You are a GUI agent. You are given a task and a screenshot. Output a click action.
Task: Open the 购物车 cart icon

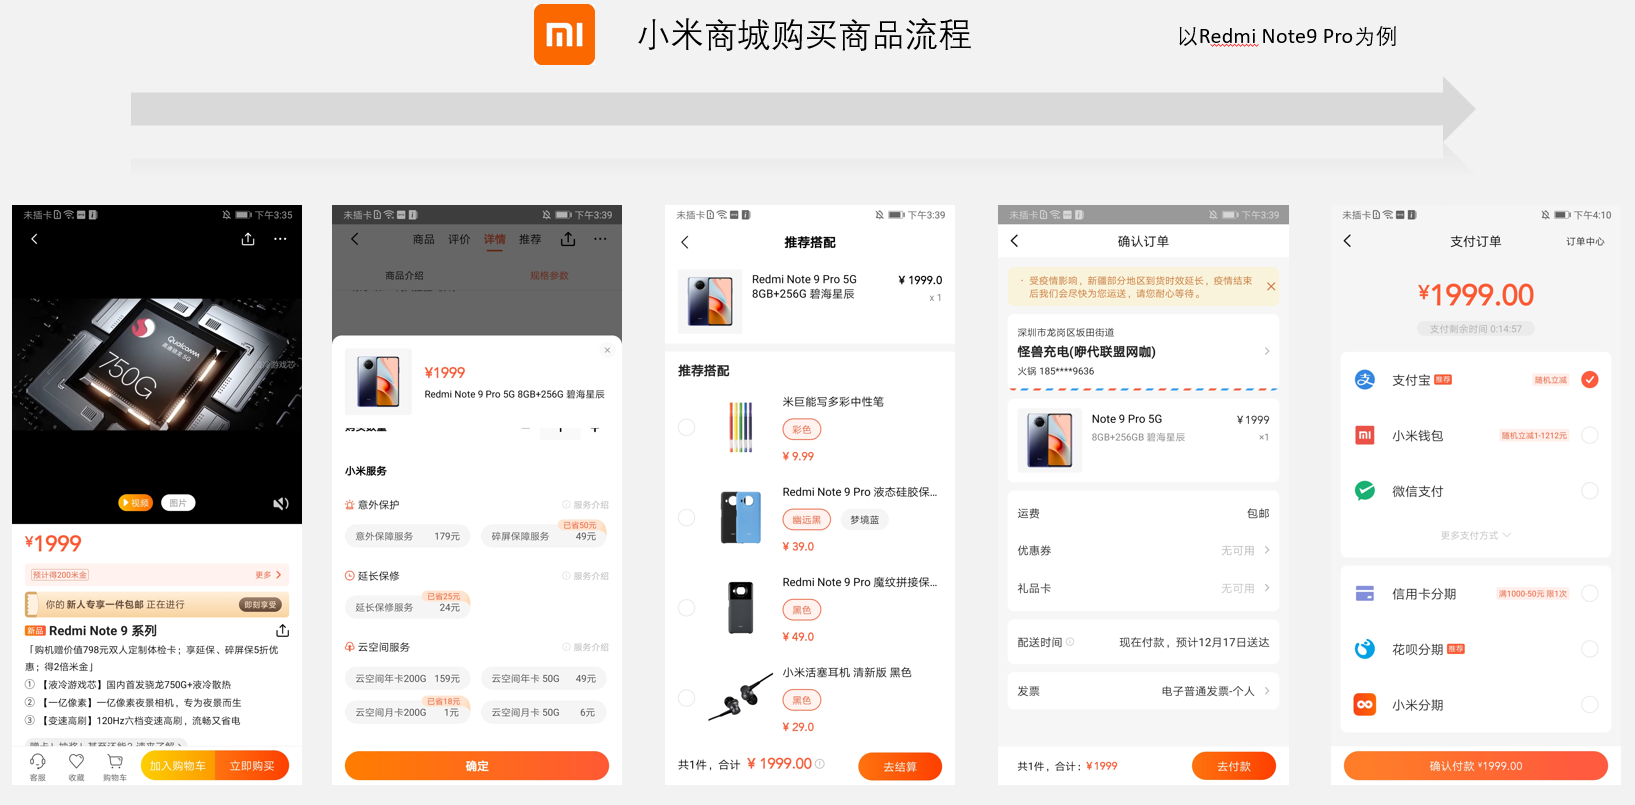[115, 762]
